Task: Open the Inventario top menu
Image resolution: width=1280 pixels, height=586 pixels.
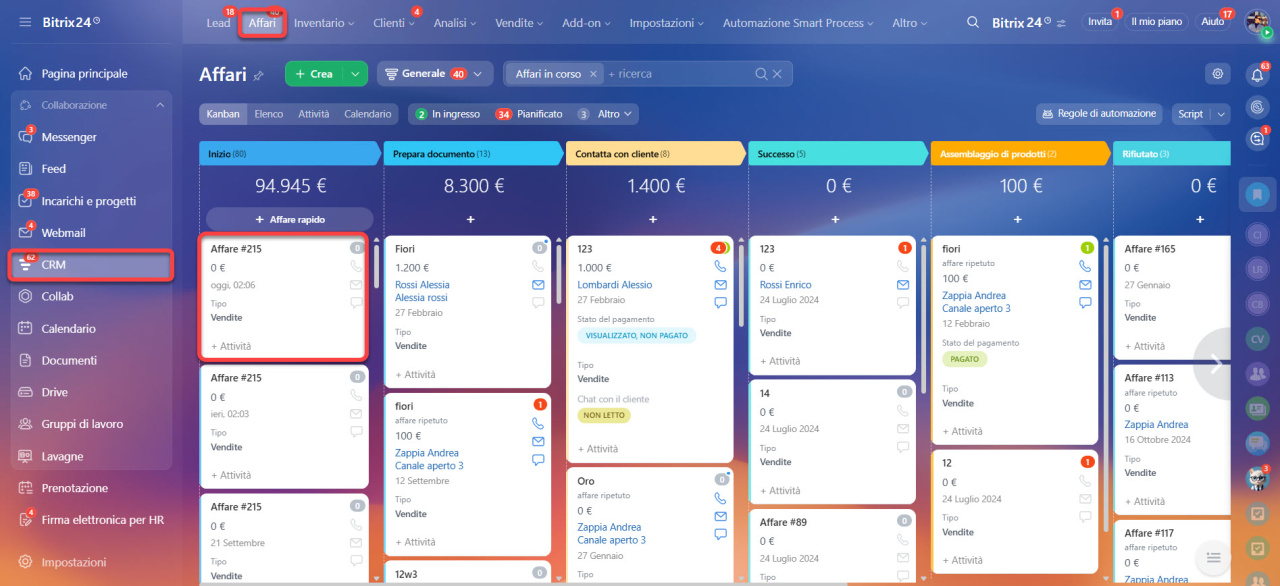Action: tap(324, 23)
